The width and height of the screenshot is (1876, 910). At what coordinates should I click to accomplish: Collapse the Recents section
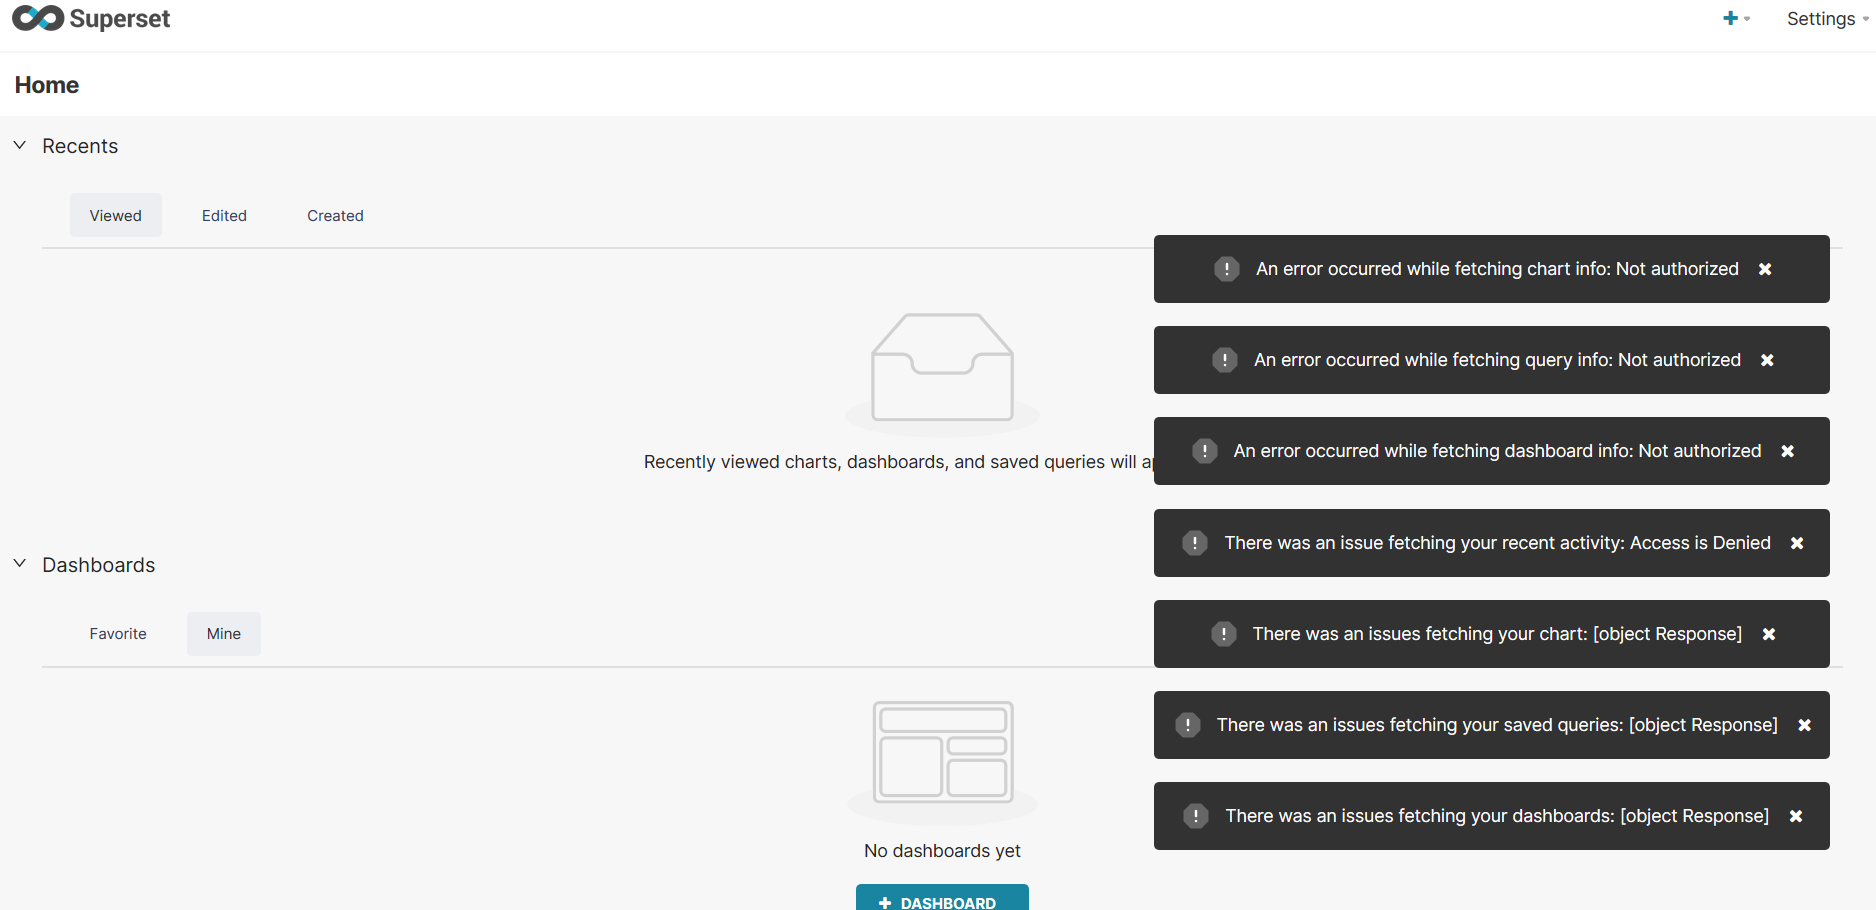click(x=20, y=144)
